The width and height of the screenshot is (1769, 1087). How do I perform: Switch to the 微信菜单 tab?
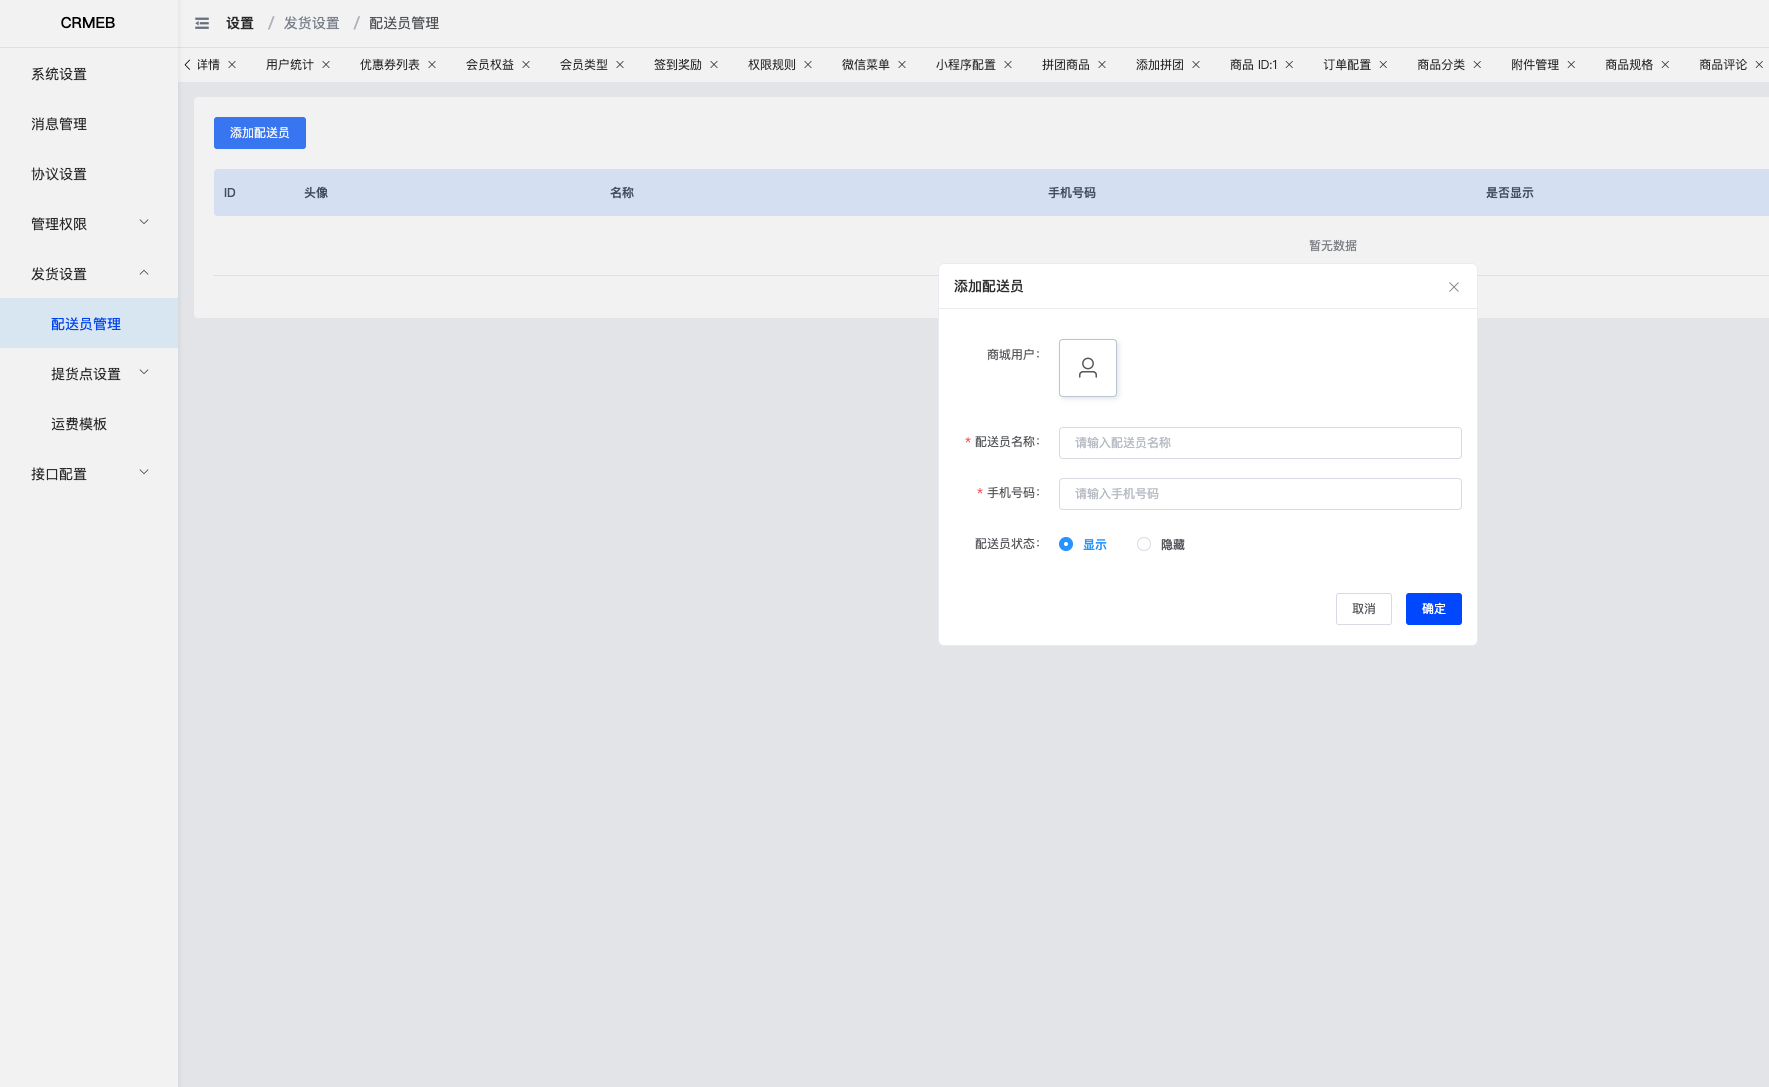click(x=866, y=64)
